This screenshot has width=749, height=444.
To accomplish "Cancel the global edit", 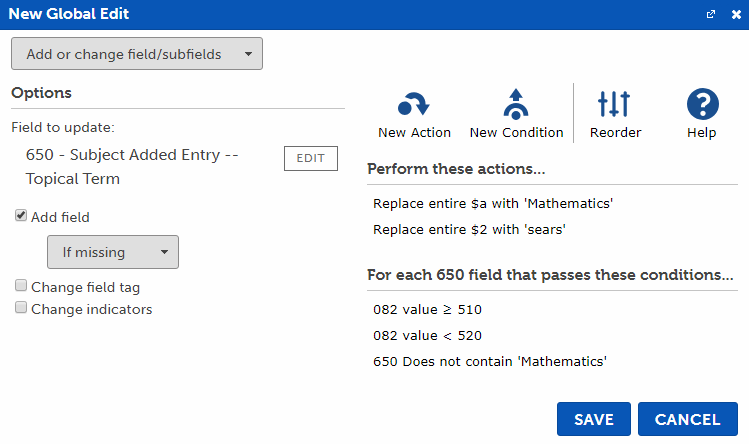I will click(687, 419).
